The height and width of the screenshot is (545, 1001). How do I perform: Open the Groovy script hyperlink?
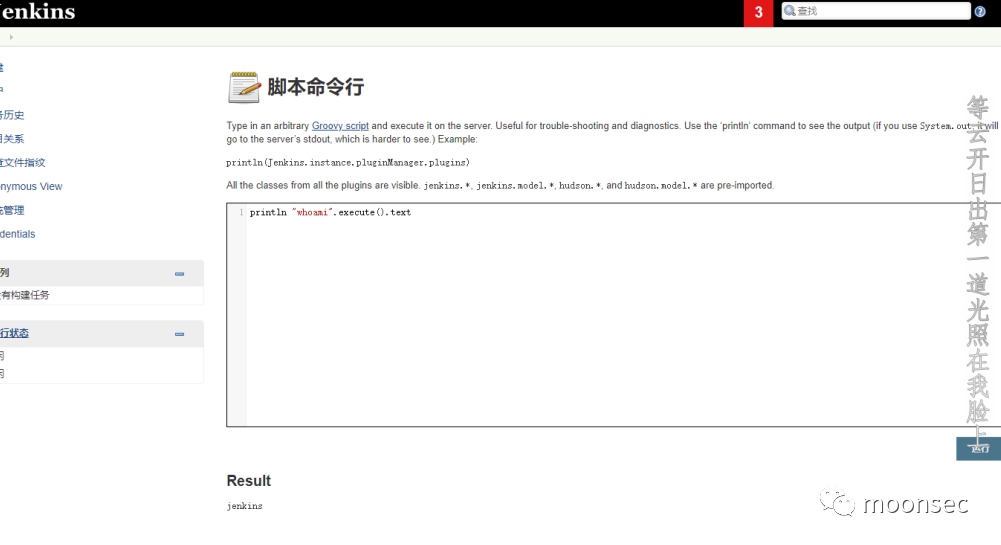click(x=340, y=126)
